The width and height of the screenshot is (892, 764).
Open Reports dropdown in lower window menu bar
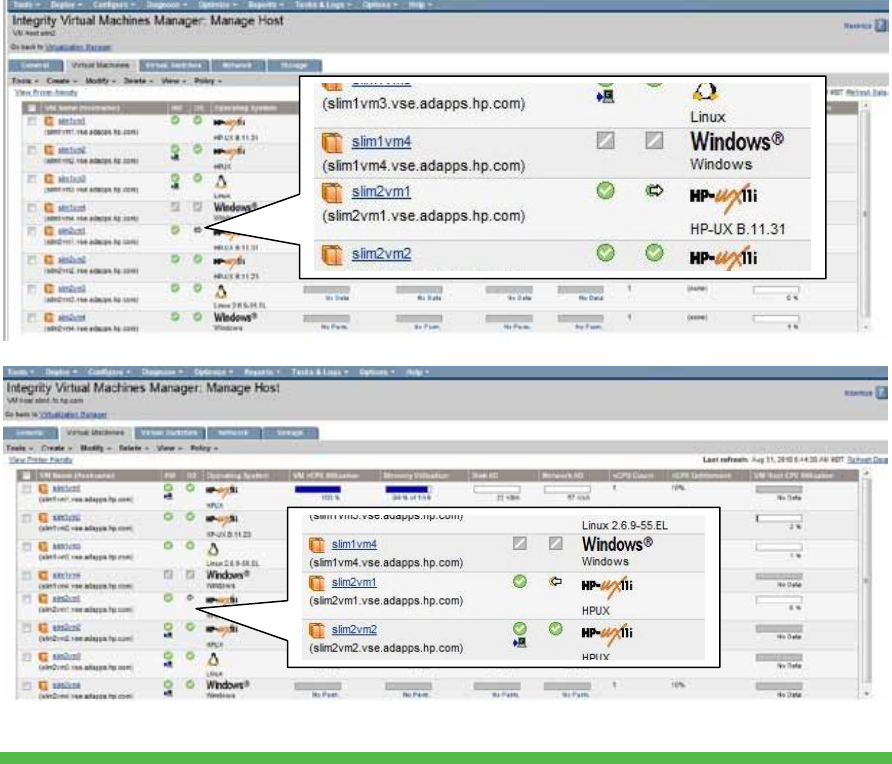pyautogui.click(x=261, y=372)
